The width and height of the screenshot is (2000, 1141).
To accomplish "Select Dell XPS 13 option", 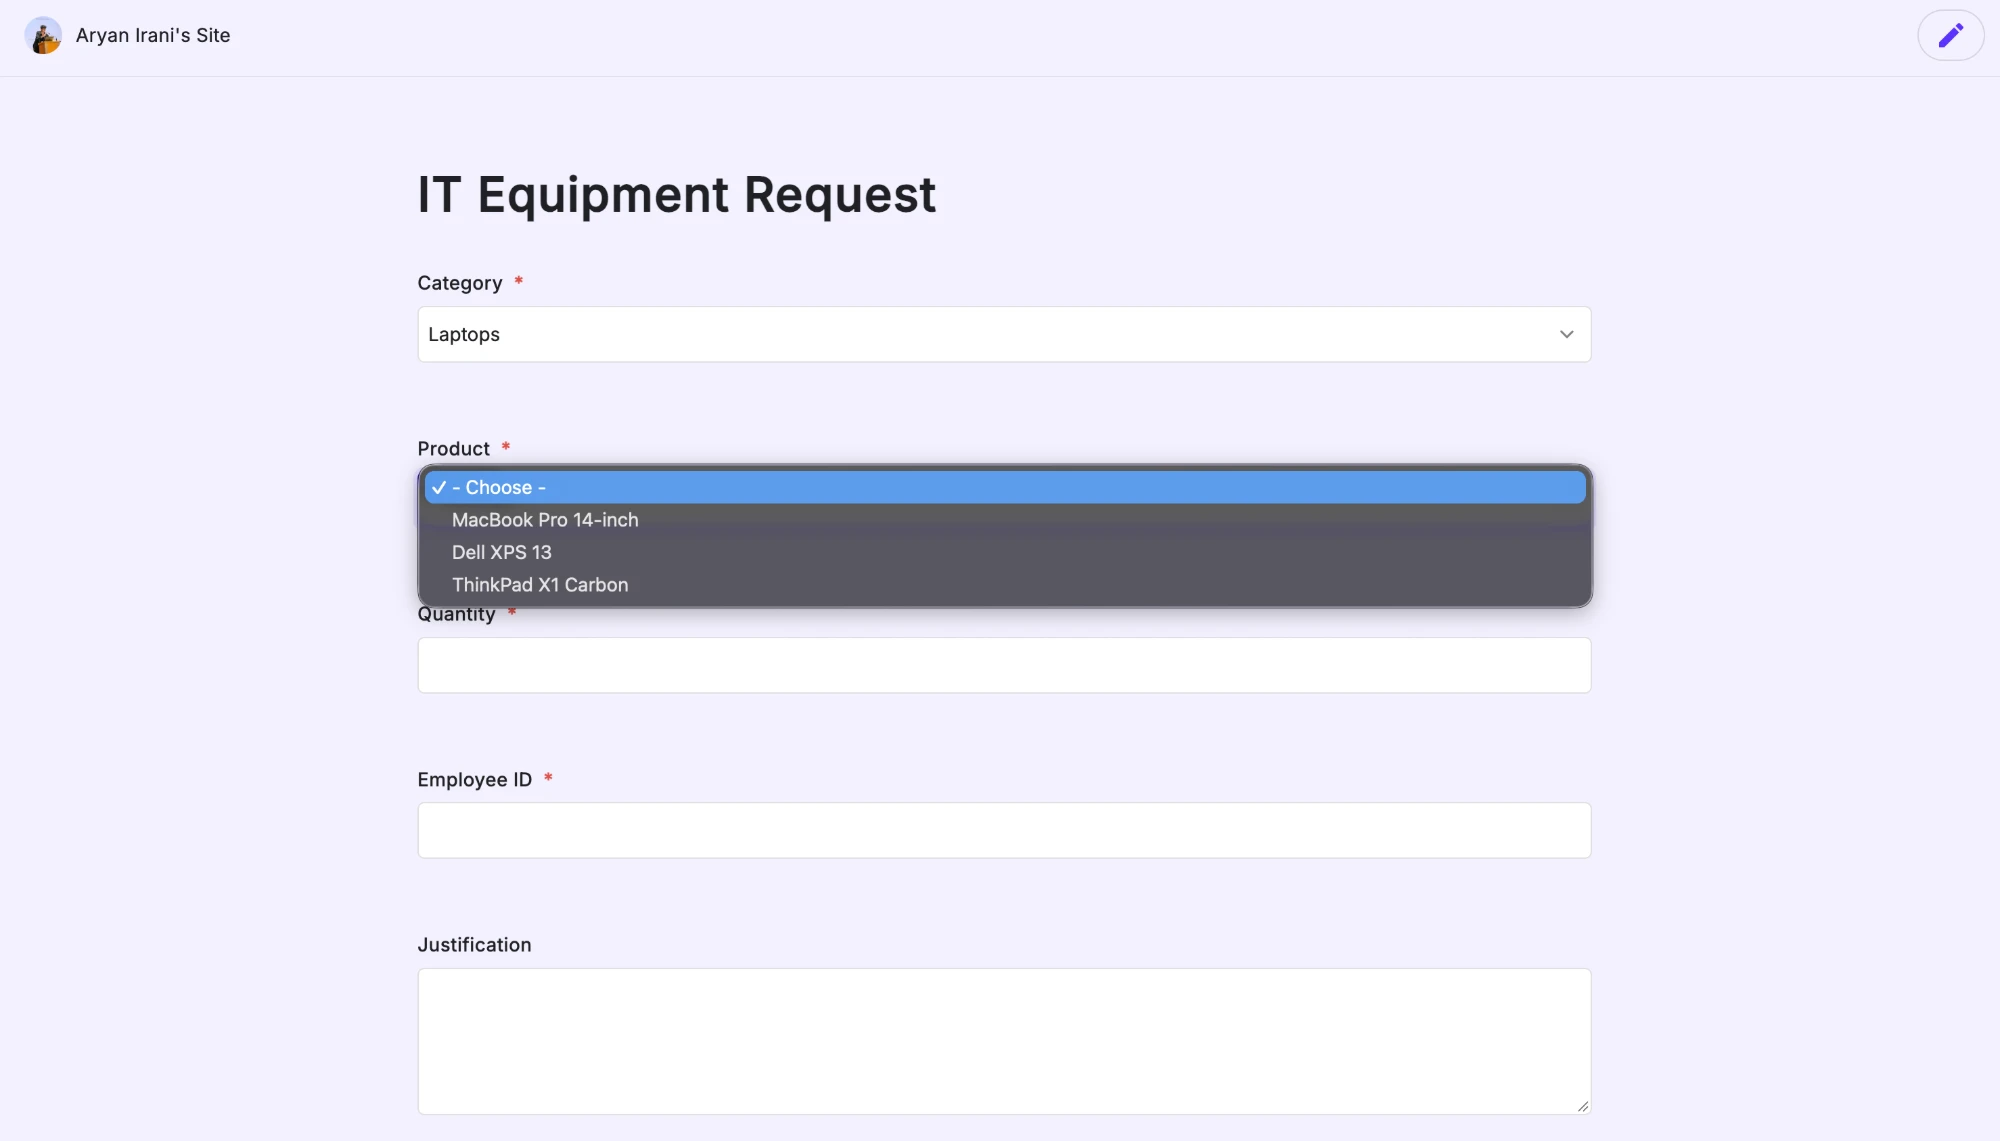I will [x=1005, y=553].
